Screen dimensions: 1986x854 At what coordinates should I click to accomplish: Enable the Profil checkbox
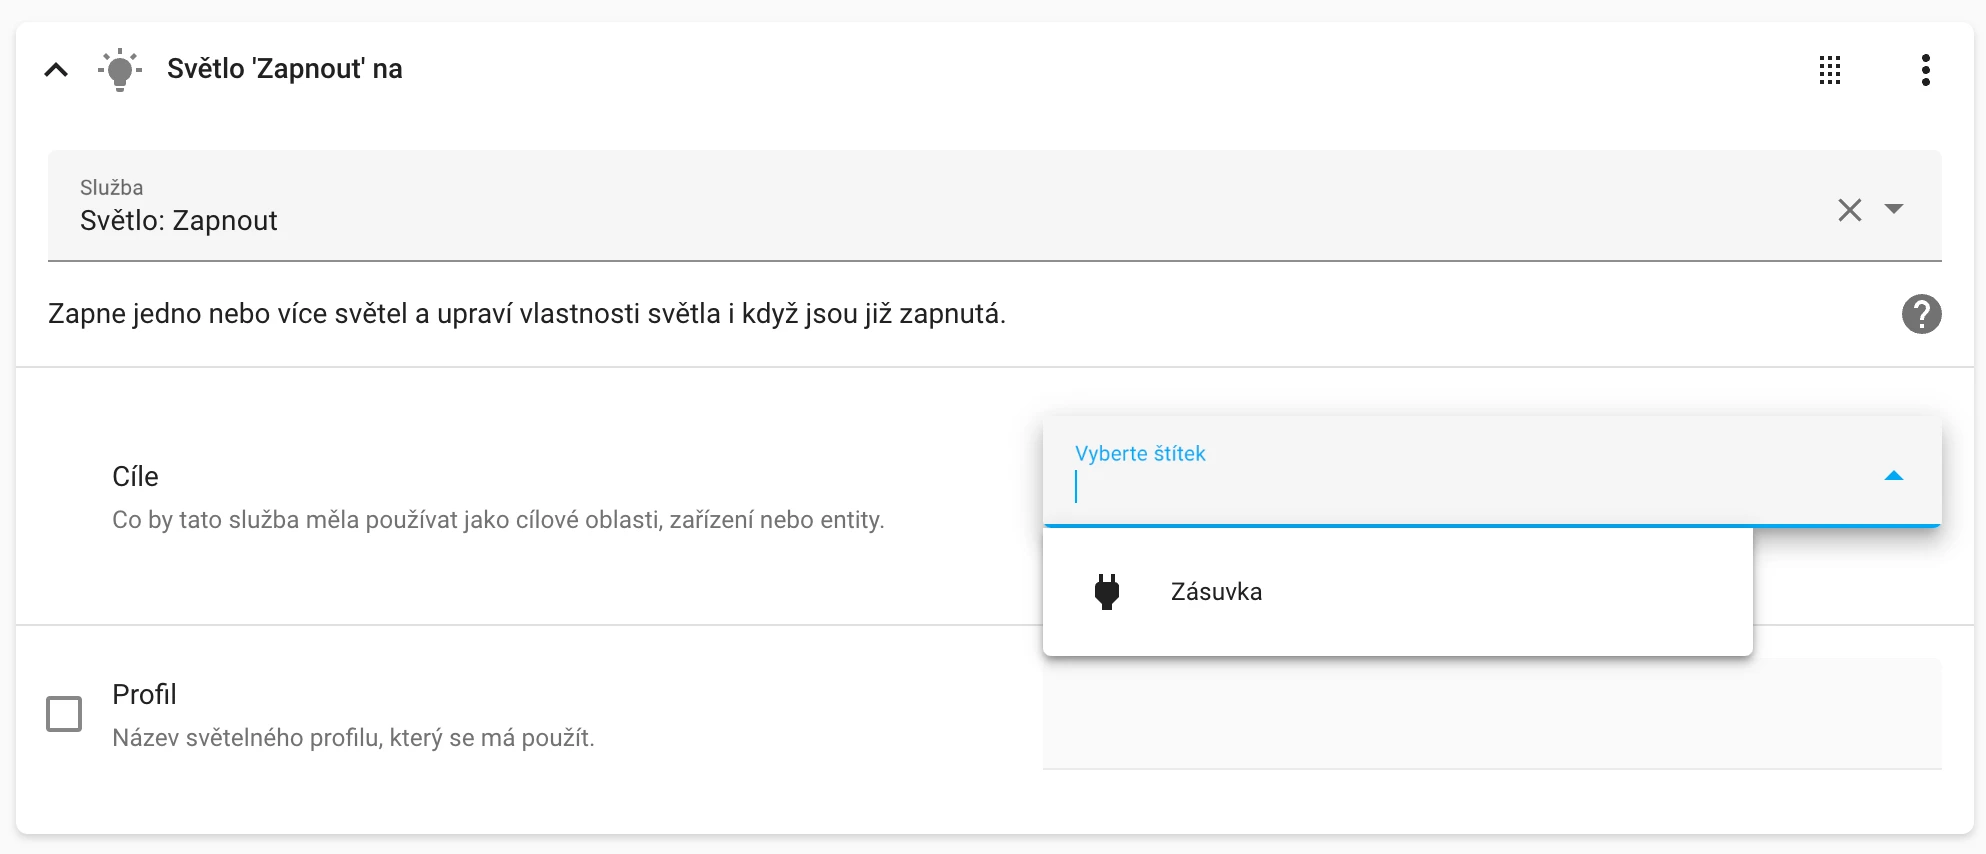tap(64, 713)
